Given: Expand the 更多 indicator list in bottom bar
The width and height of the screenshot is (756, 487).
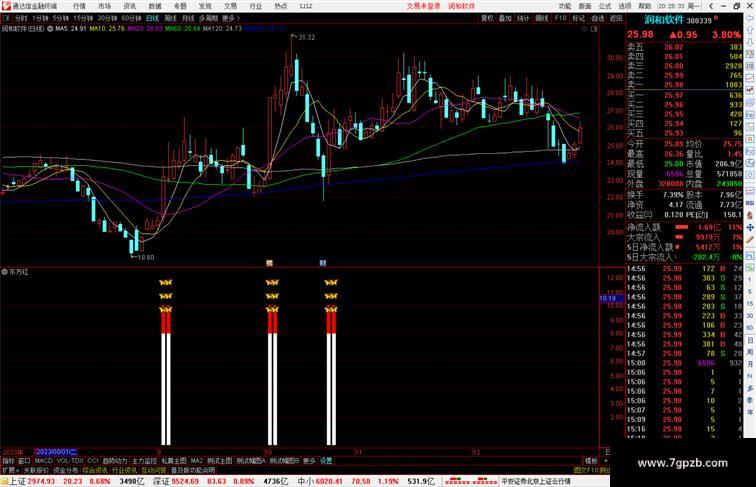Looking at the screenshot, I should click(309, 461).
